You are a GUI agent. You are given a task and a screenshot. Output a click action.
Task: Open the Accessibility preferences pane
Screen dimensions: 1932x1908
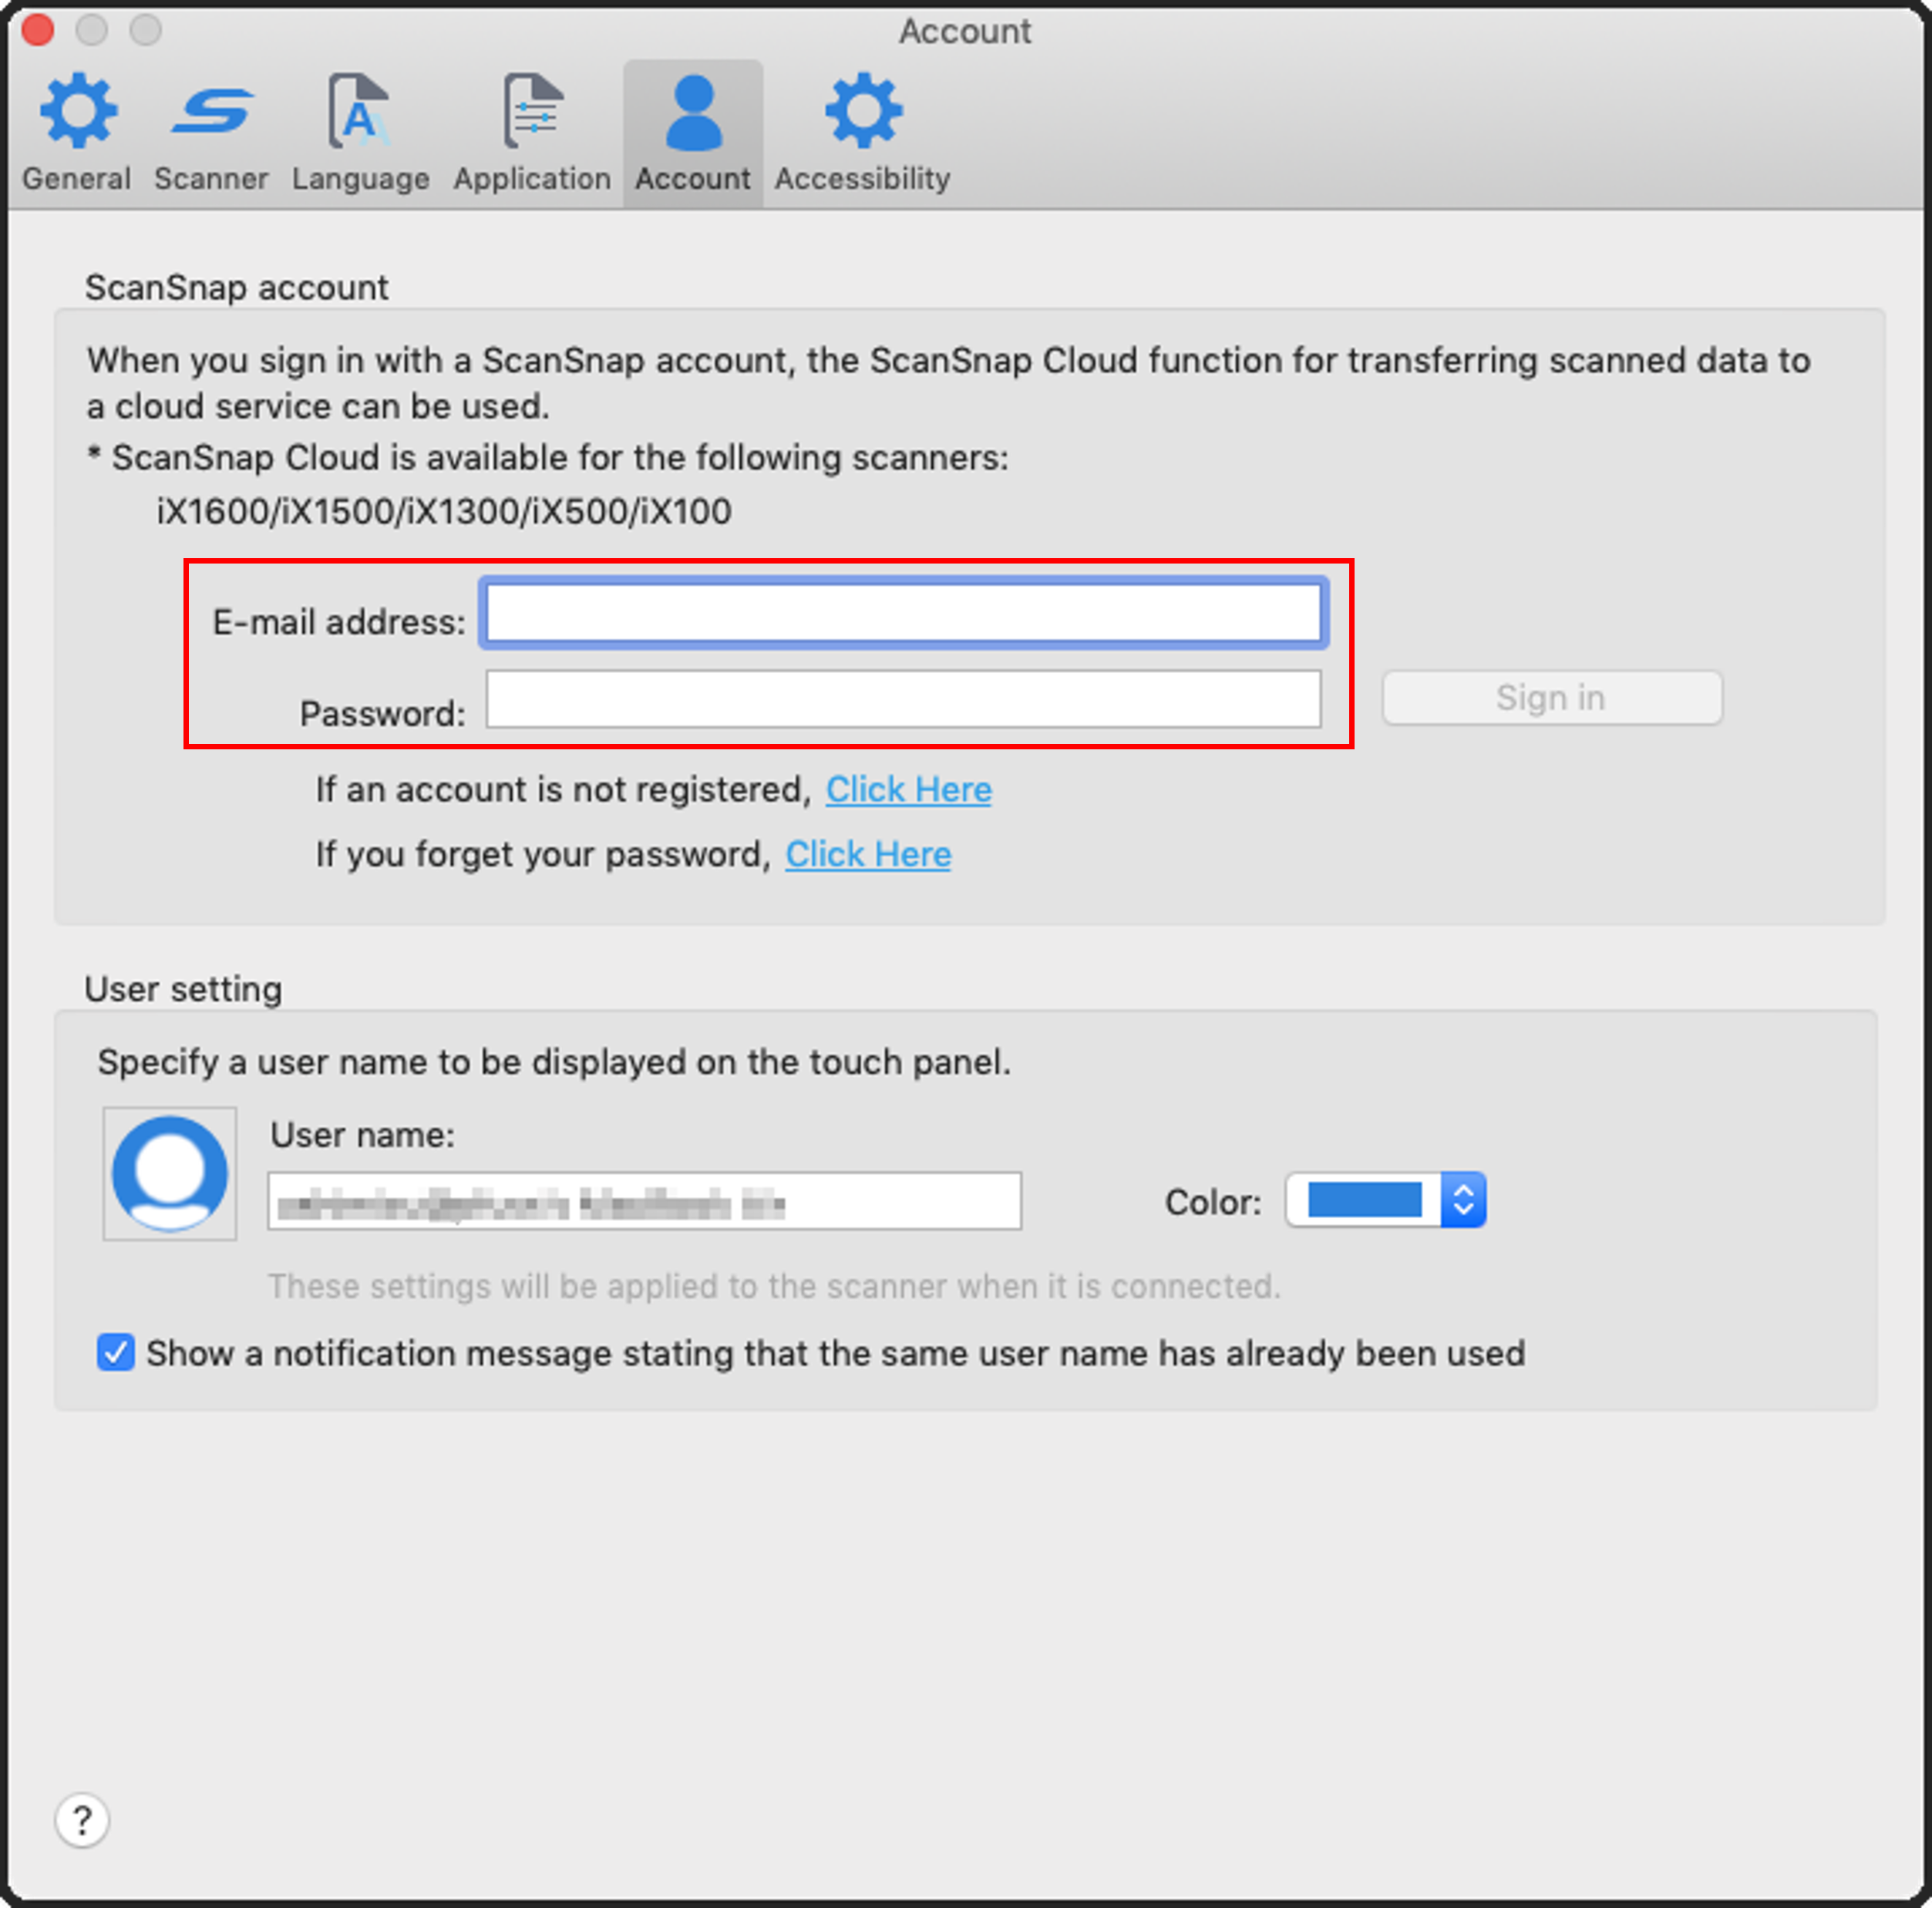(x=862, y=132)
